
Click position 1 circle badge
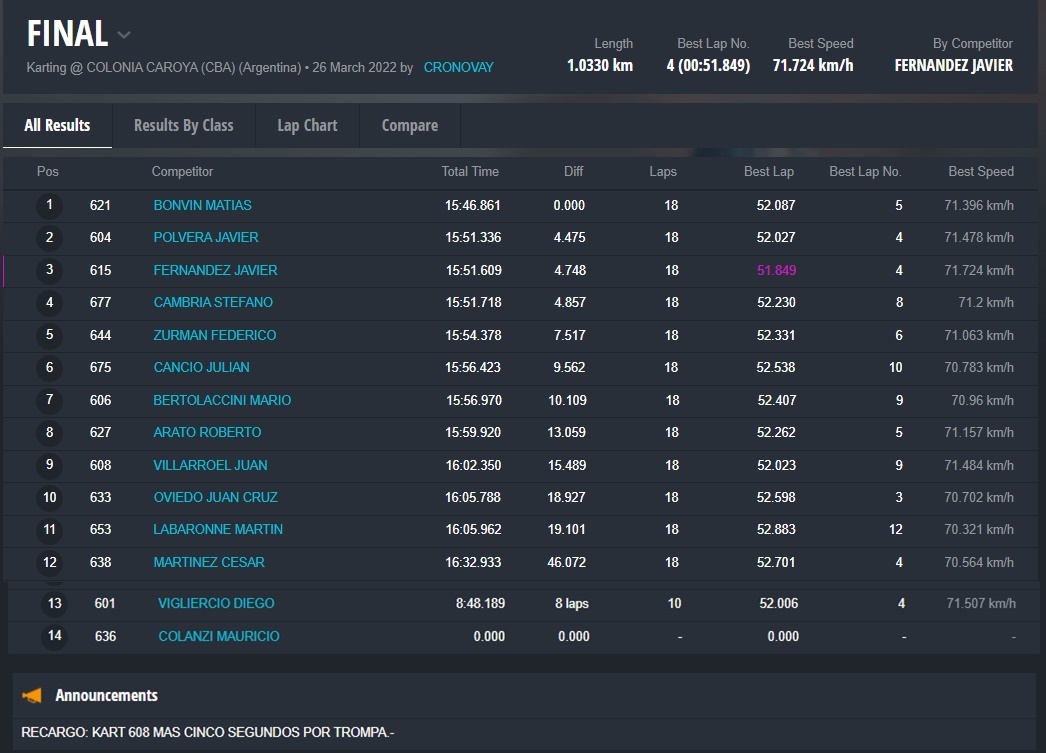point(49,205)
